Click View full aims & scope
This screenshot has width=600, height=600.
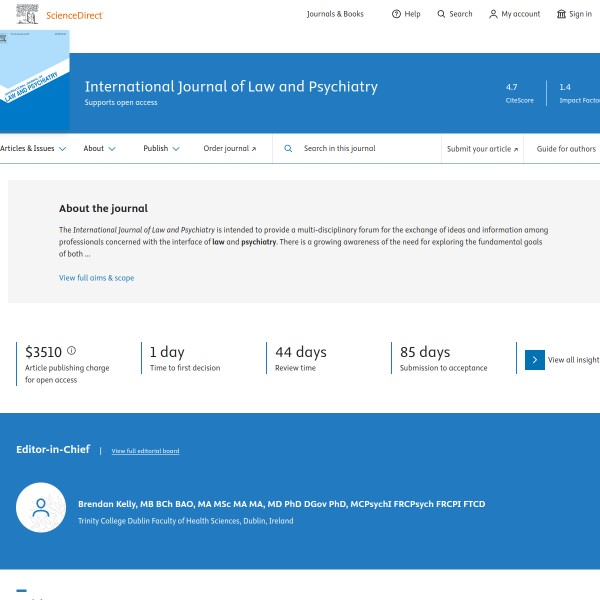[x=96, y=277]
